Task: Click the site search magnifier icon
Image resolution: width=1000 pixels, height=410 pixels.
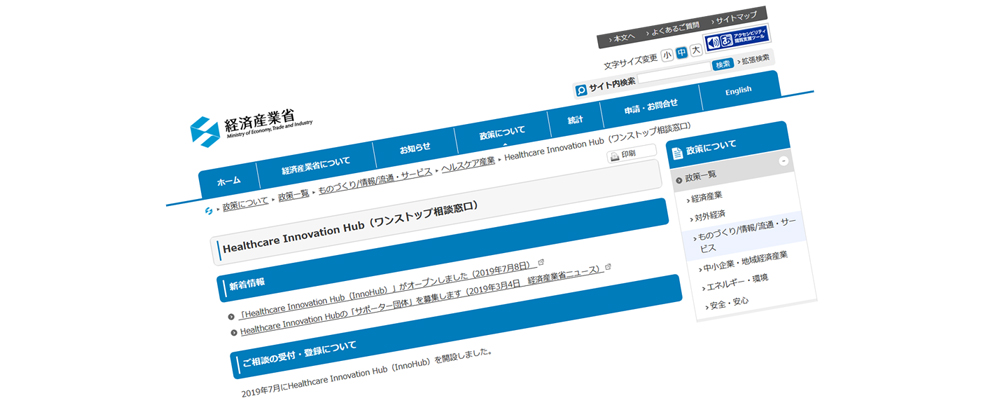Action: (x=581, y=89)
